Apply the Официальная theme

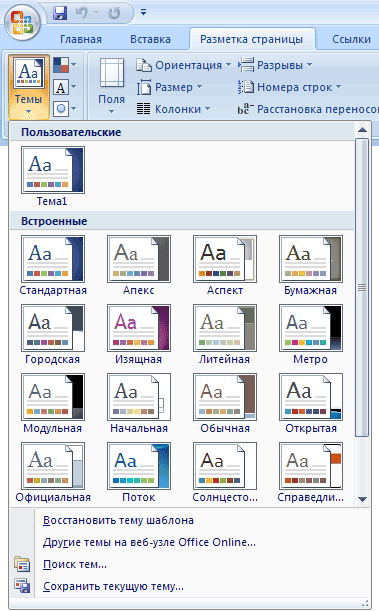tap(53, 472)
